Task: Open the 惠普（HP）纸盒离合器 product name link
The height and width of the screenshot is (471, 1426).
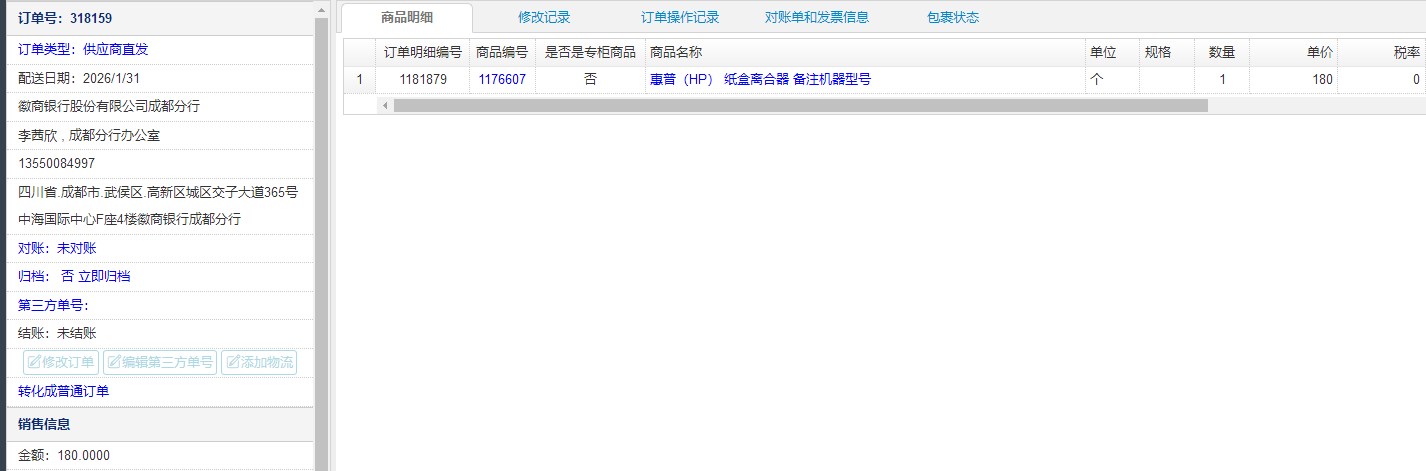Action: click(760, 79)
